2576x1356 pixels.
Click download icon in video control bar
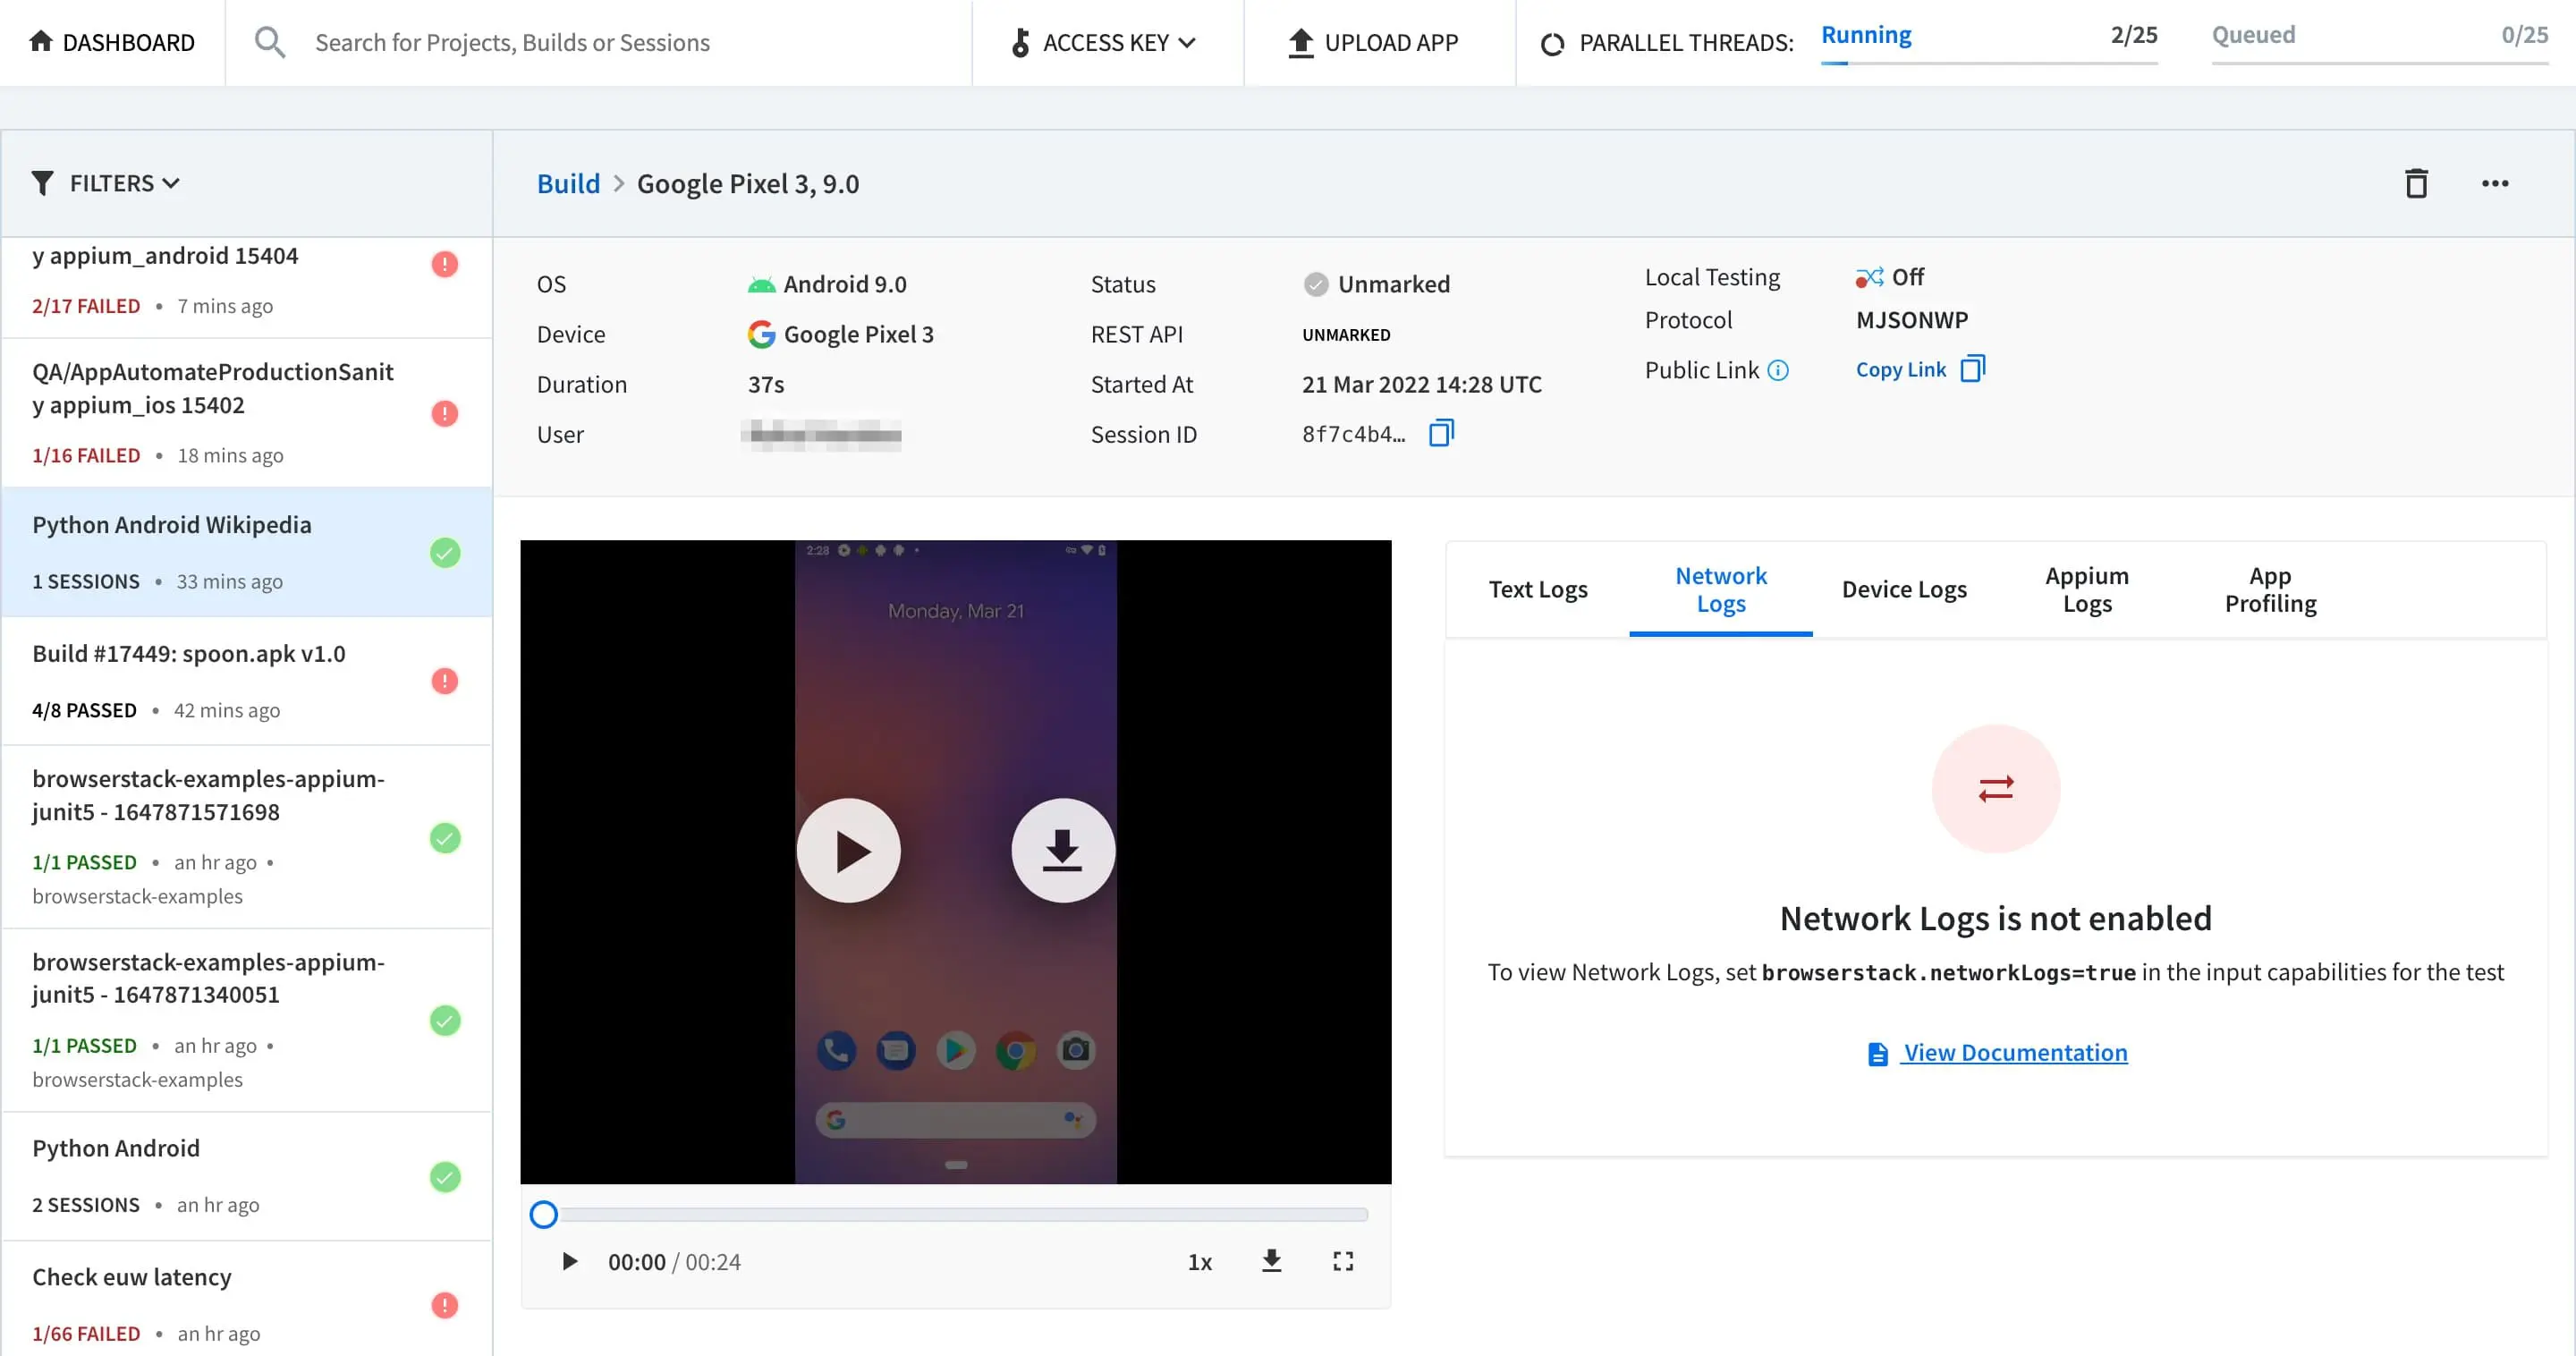click(x=1271, y=1261)
